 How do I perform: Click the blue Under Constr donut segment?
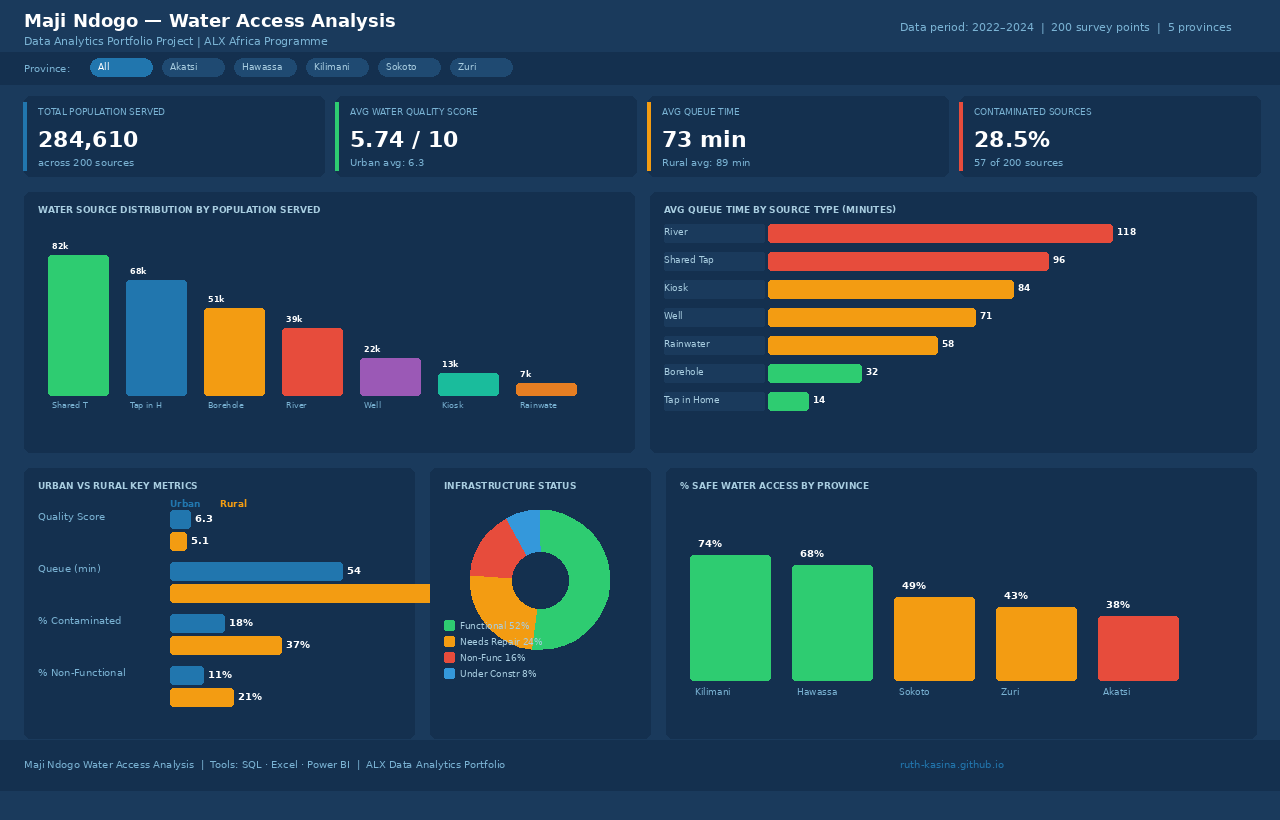[x=526, y=530]
